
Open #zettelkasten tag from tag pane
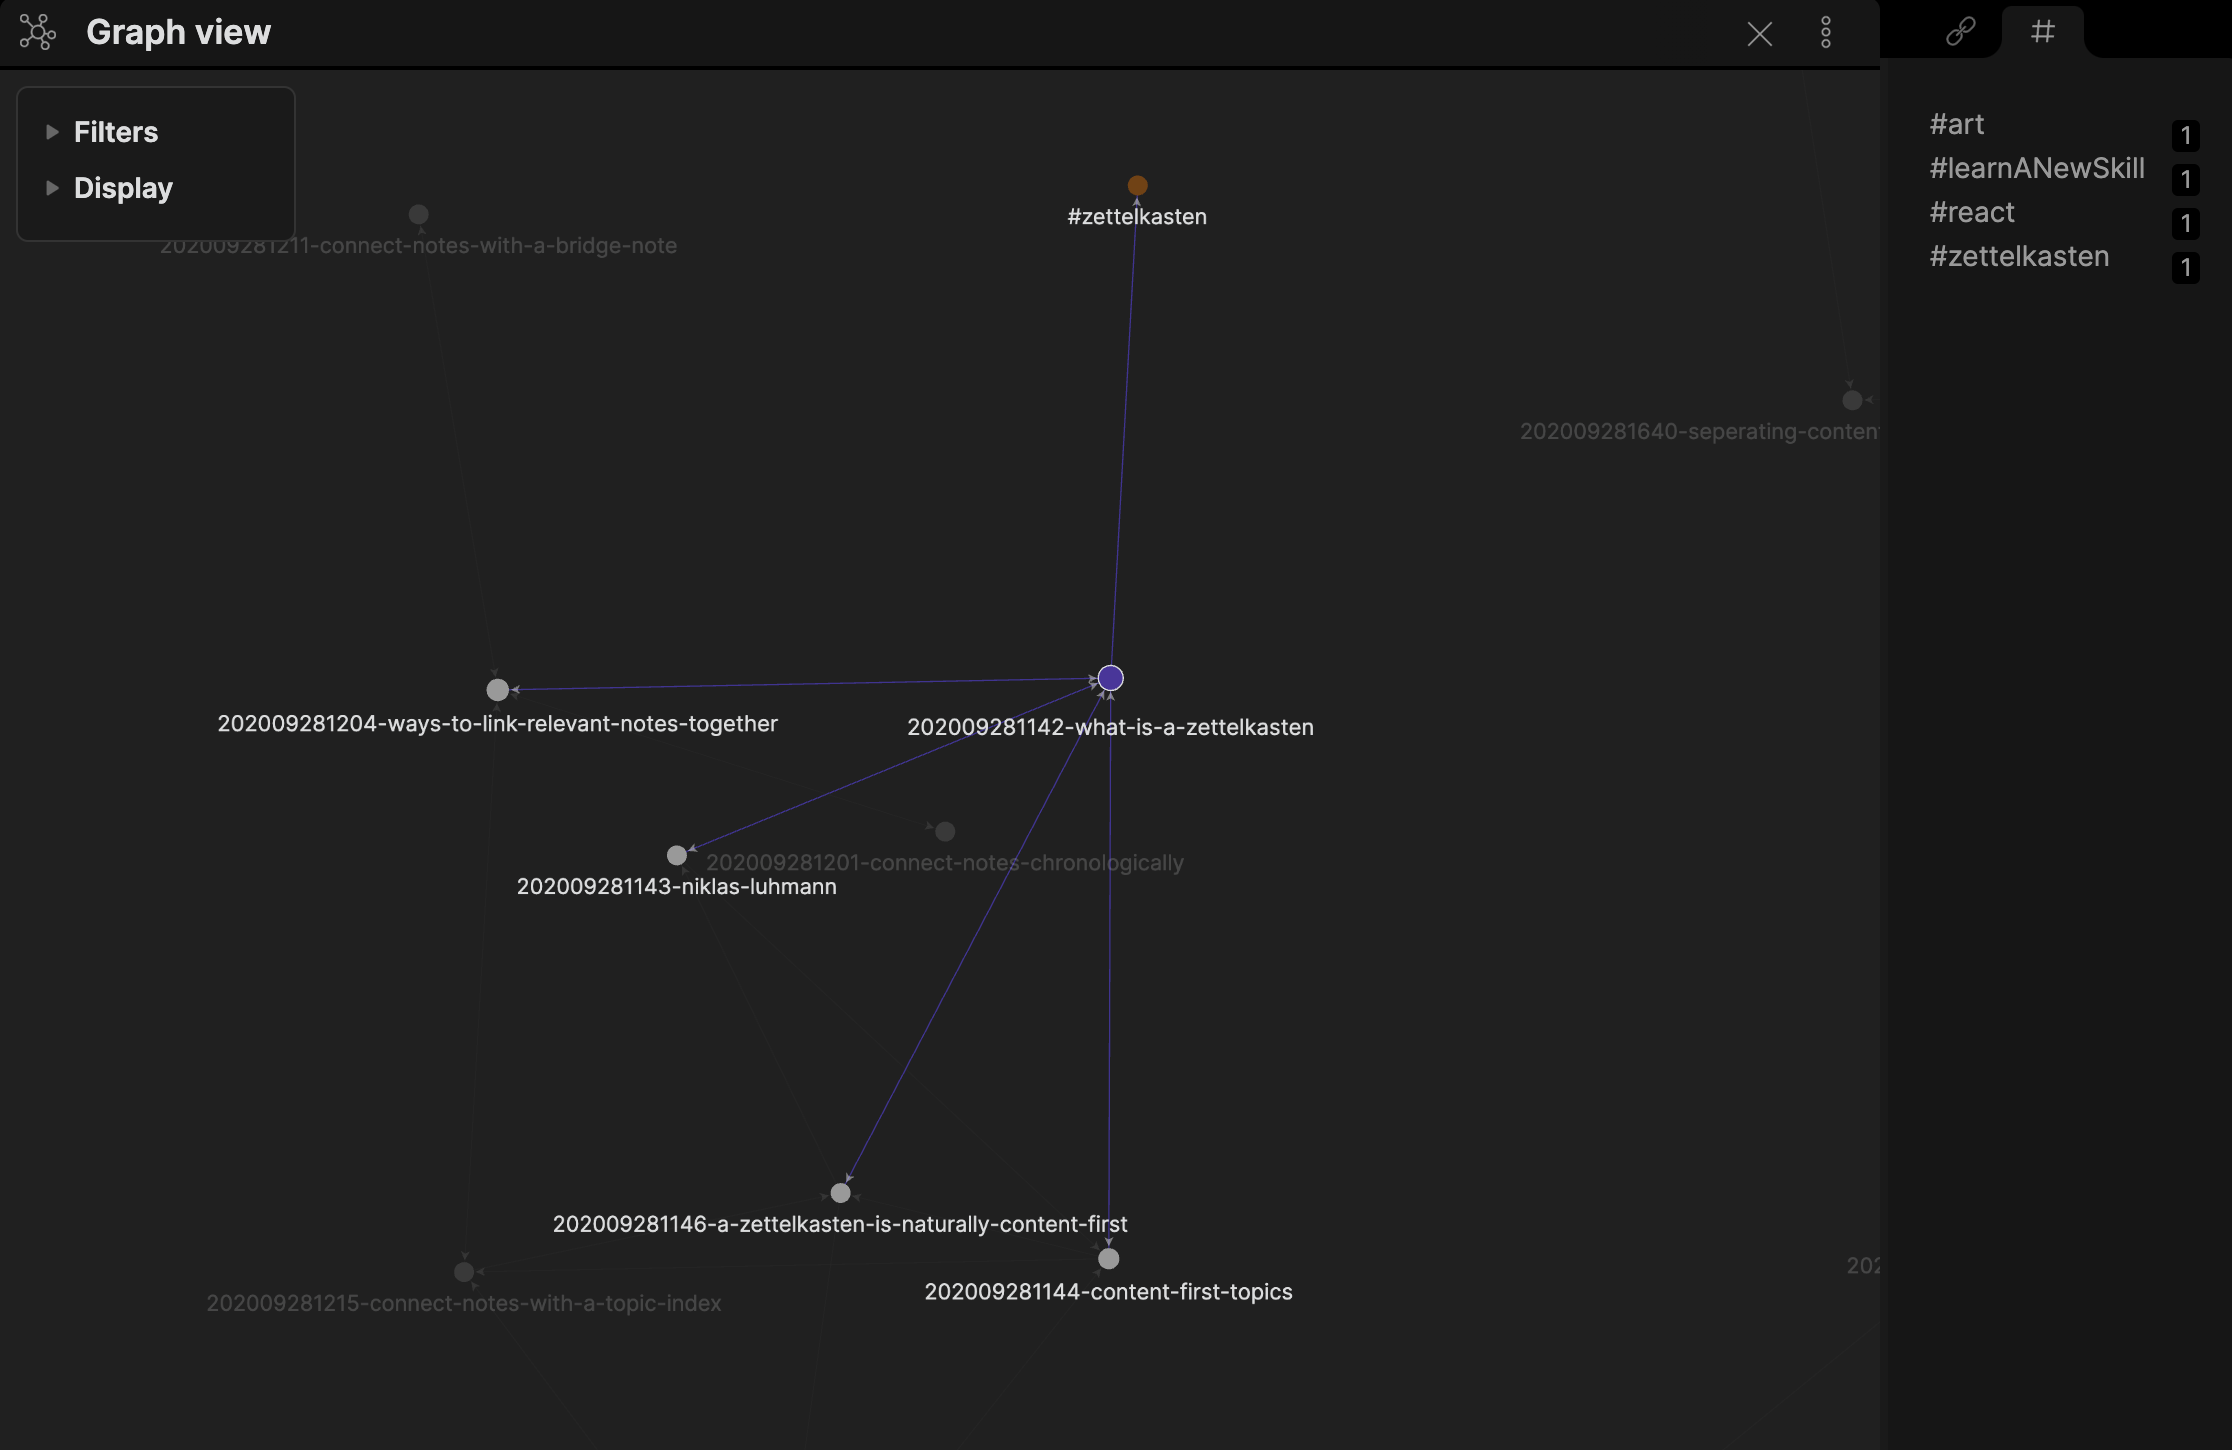coord(2018,256)
